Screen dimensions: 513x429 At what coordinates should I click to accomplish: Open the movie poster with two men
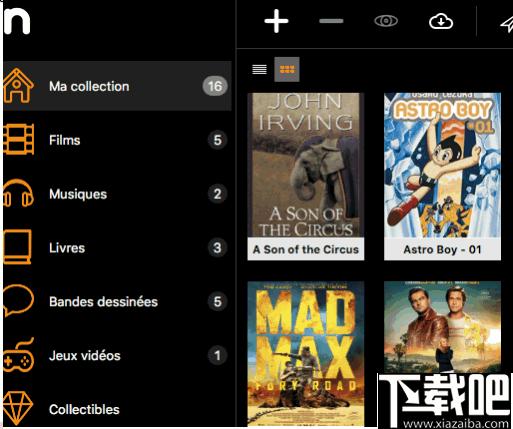click(442, 327)
